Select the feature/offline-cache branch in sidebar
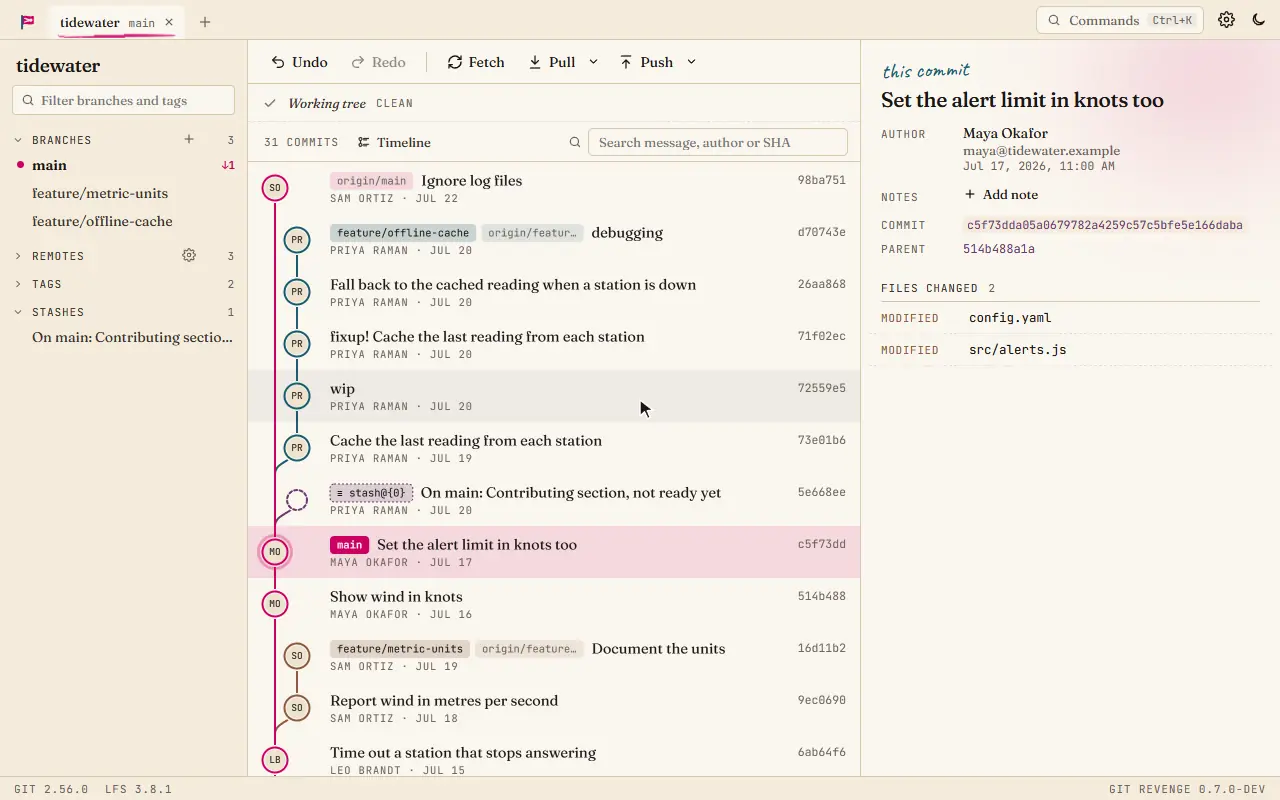 [x=124, y=221]
